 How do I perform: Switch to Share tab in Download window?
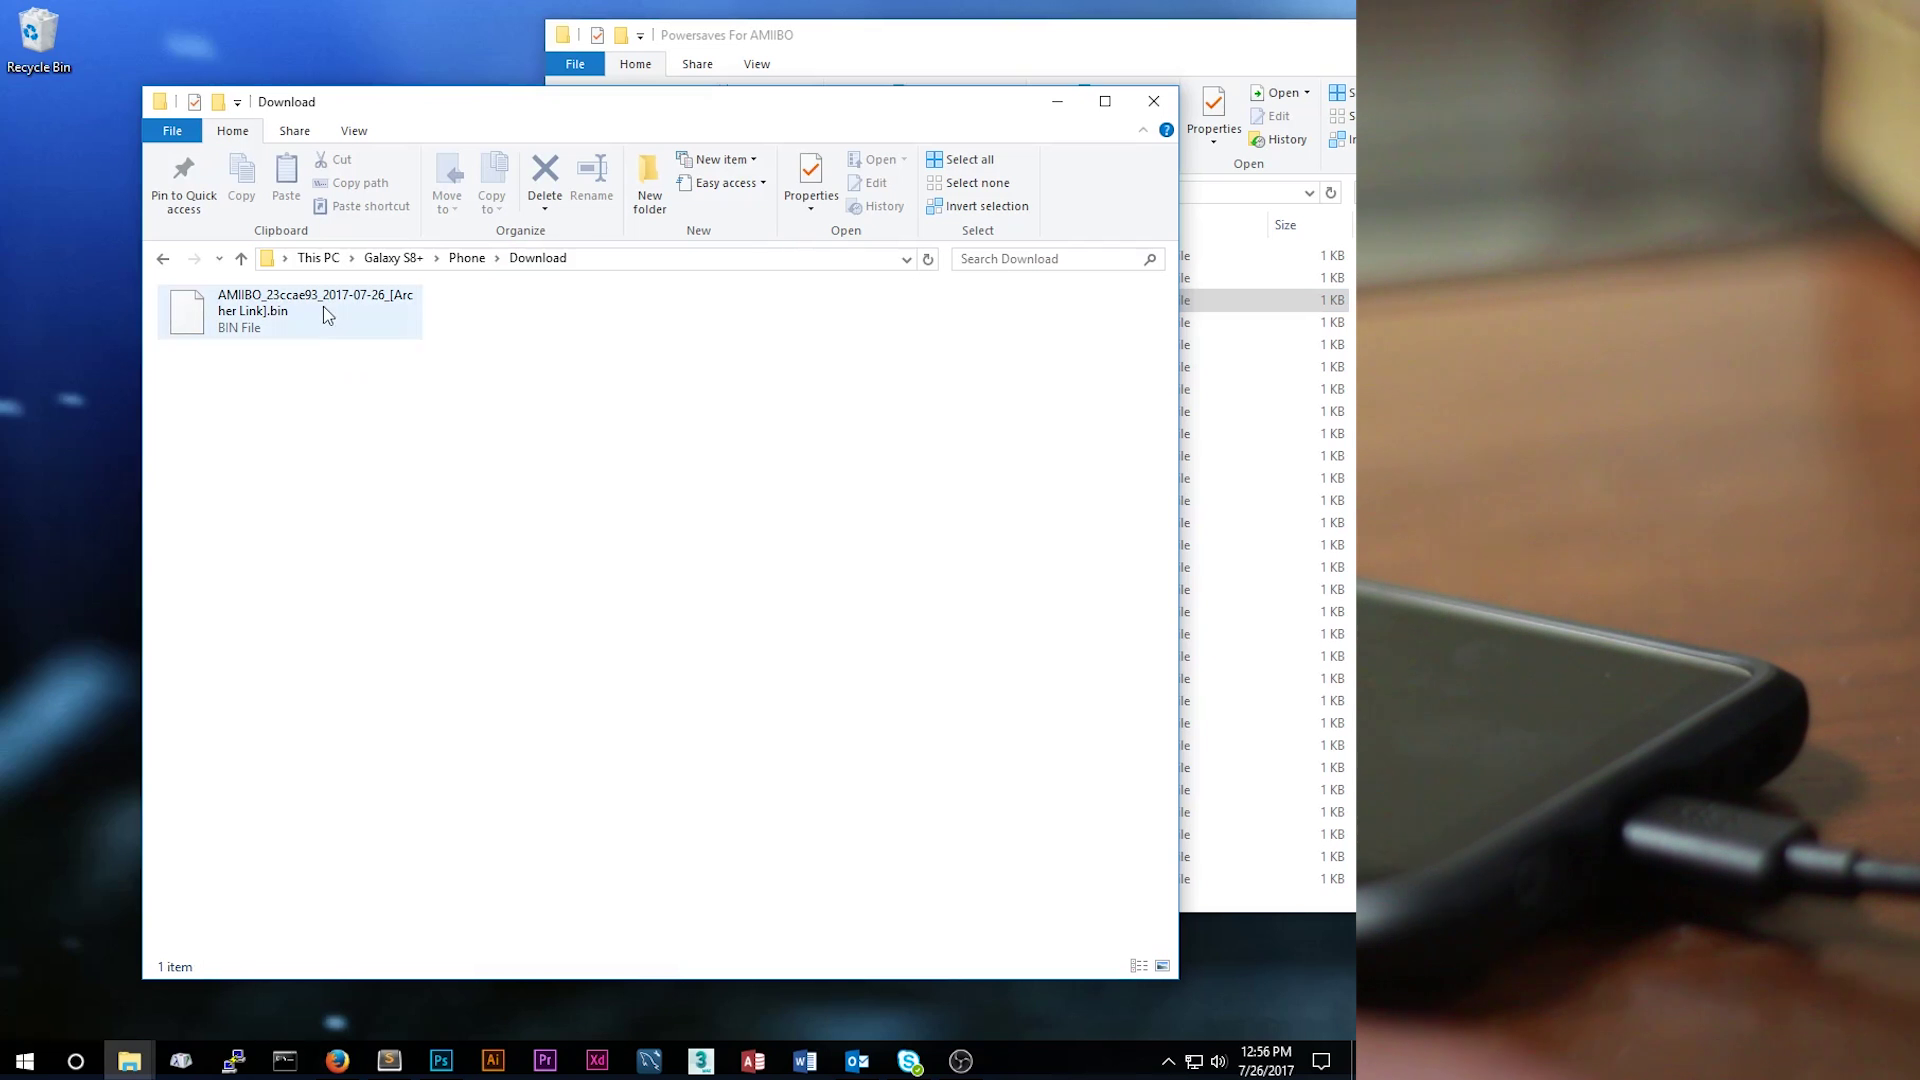[294, 131]
